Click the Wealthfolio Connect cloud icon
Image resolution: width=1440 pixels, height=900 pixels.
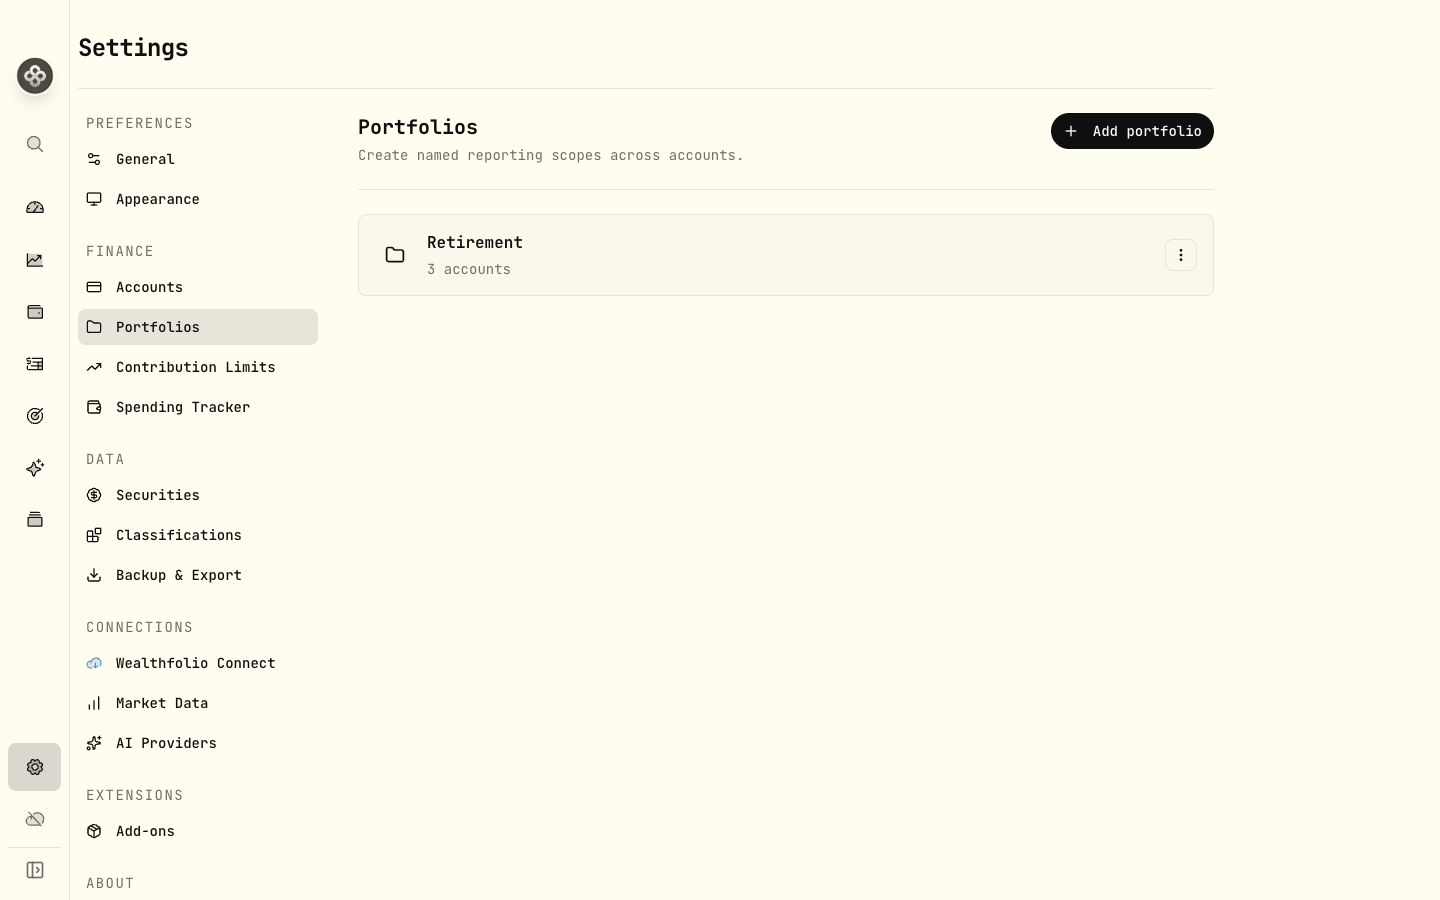(94, 663)
